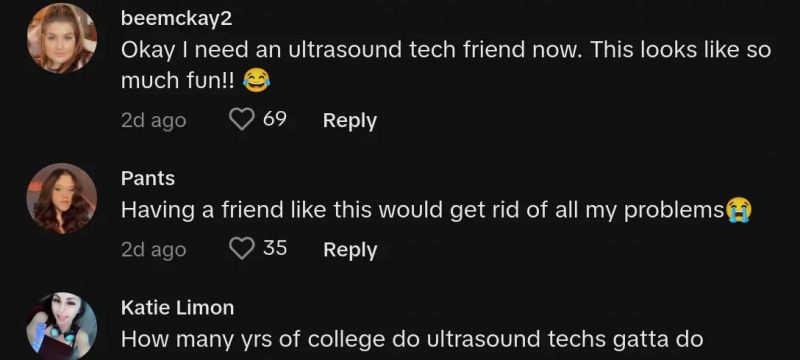Like beemckay2's comment with the heart icon
The image size is (800, 360).
[242, 120]
